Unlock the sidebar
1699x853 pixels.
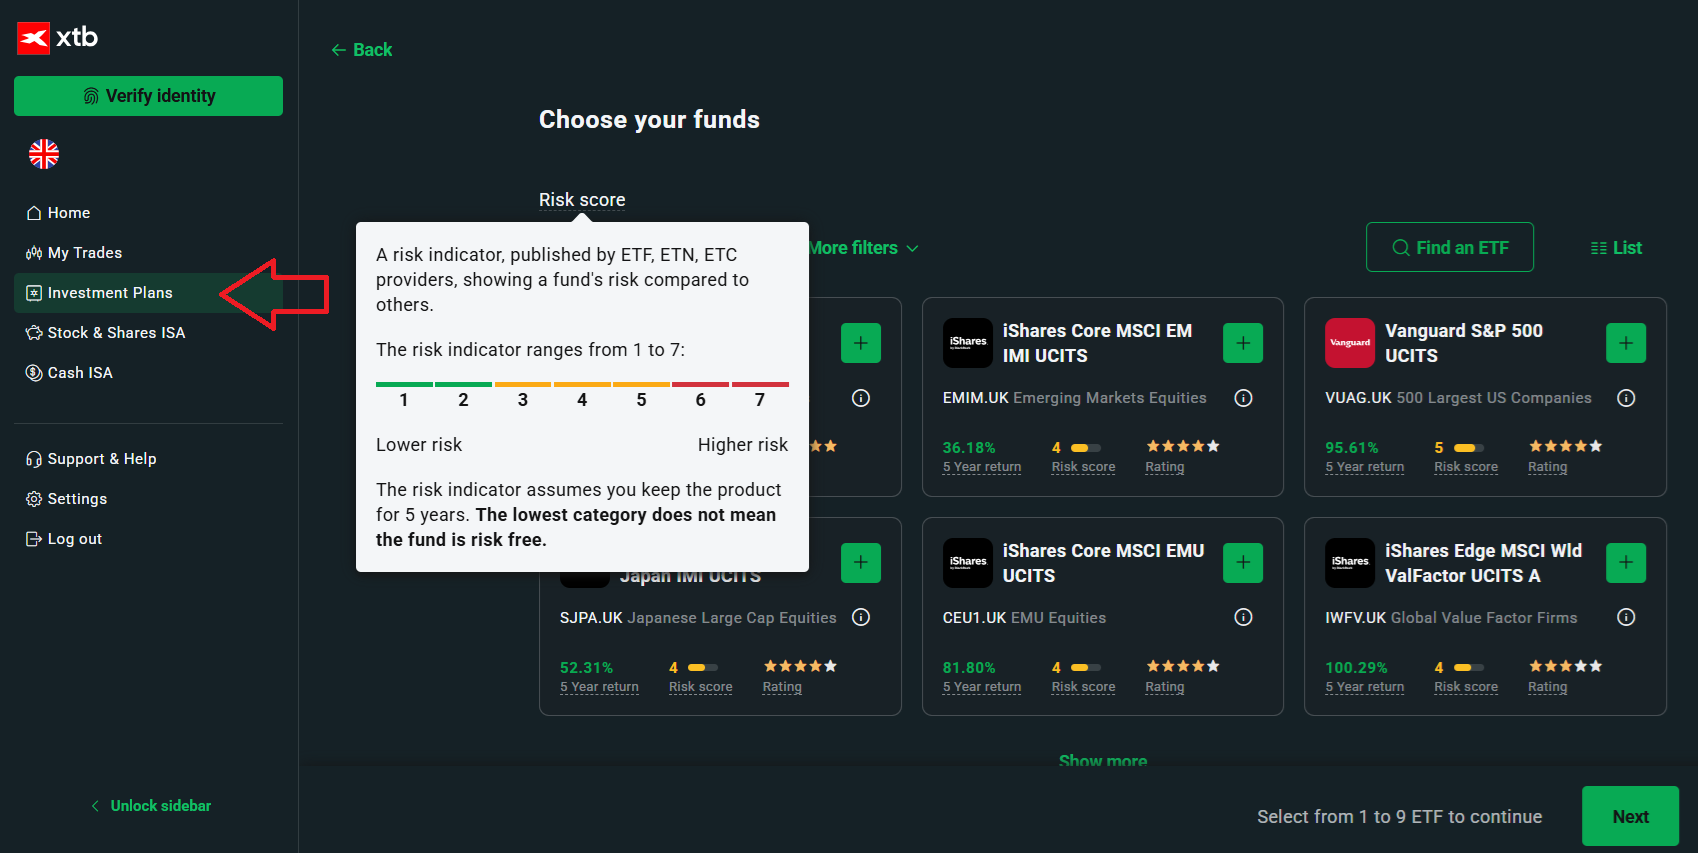tap(151, 806)
